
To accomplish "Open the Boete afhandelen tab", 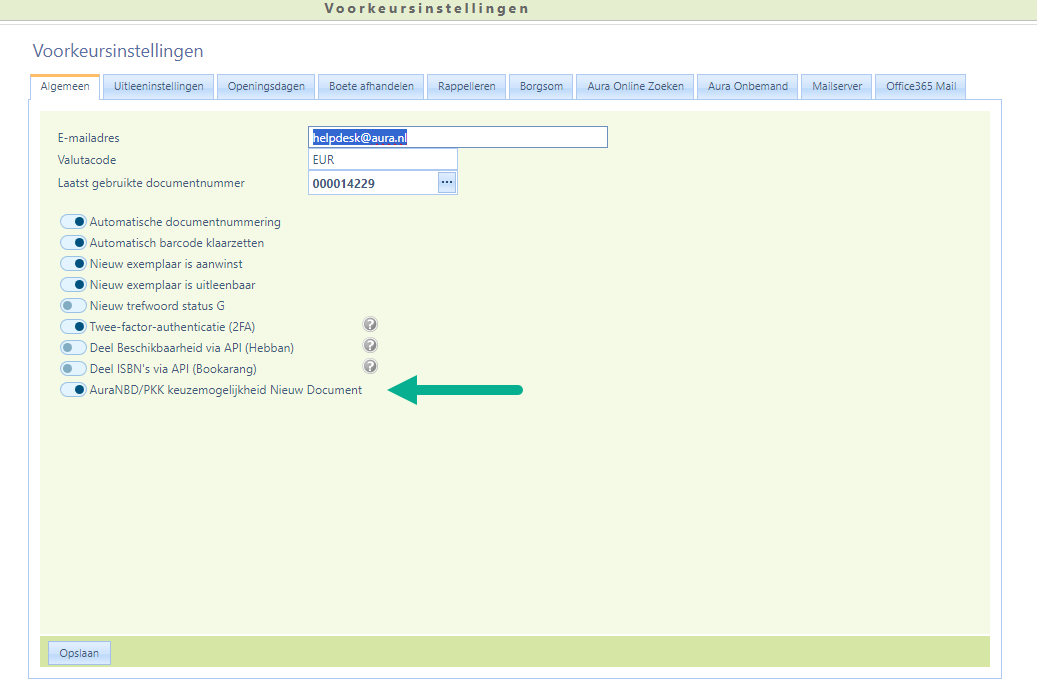I will coord(371,87).
